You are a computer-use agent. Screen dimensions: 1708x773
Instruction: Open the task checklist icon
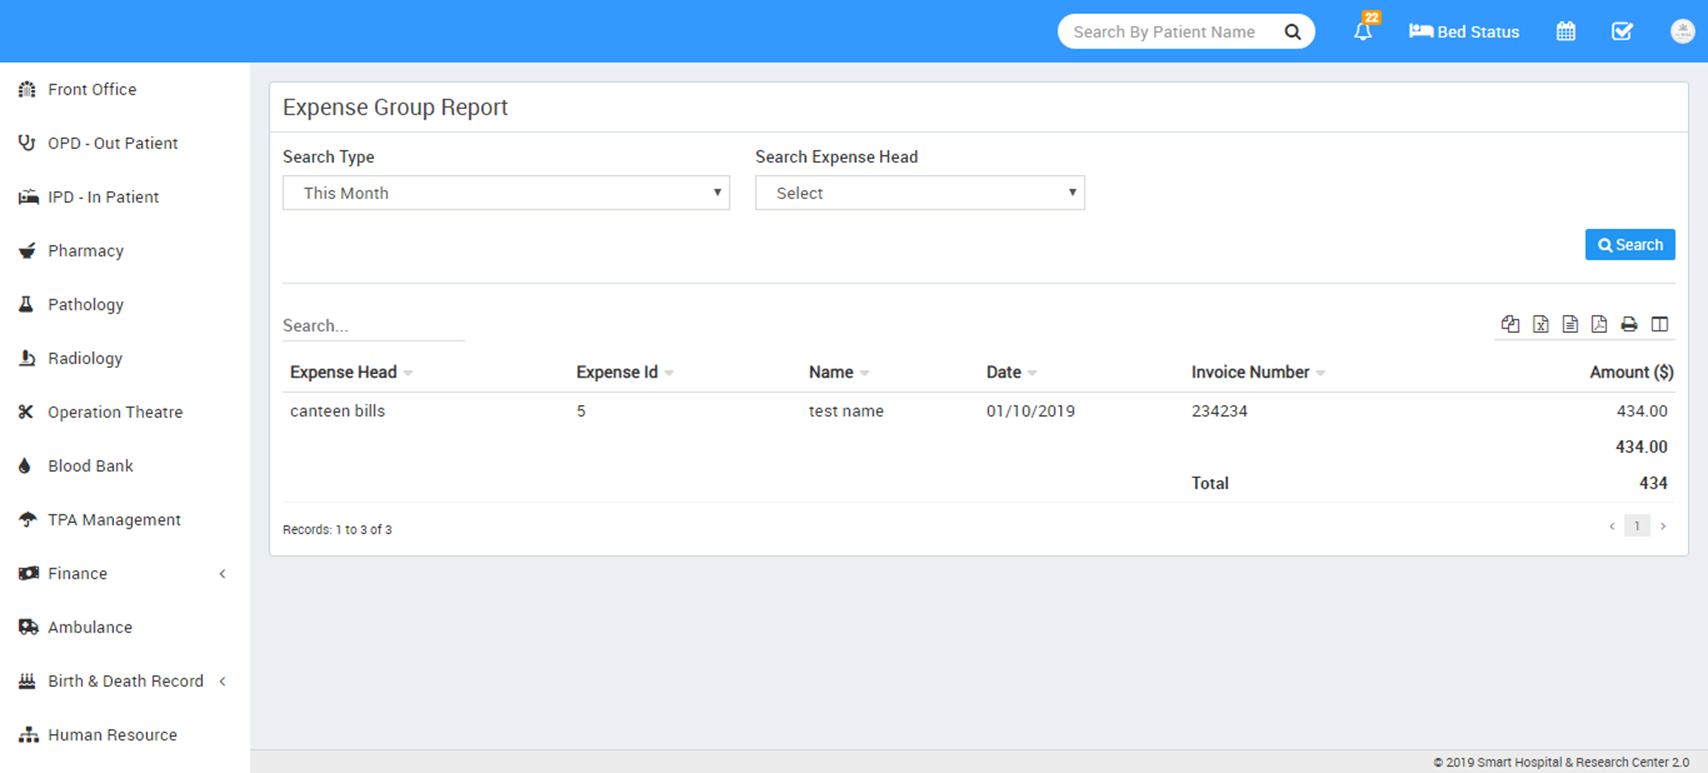tap(1622, 31)
